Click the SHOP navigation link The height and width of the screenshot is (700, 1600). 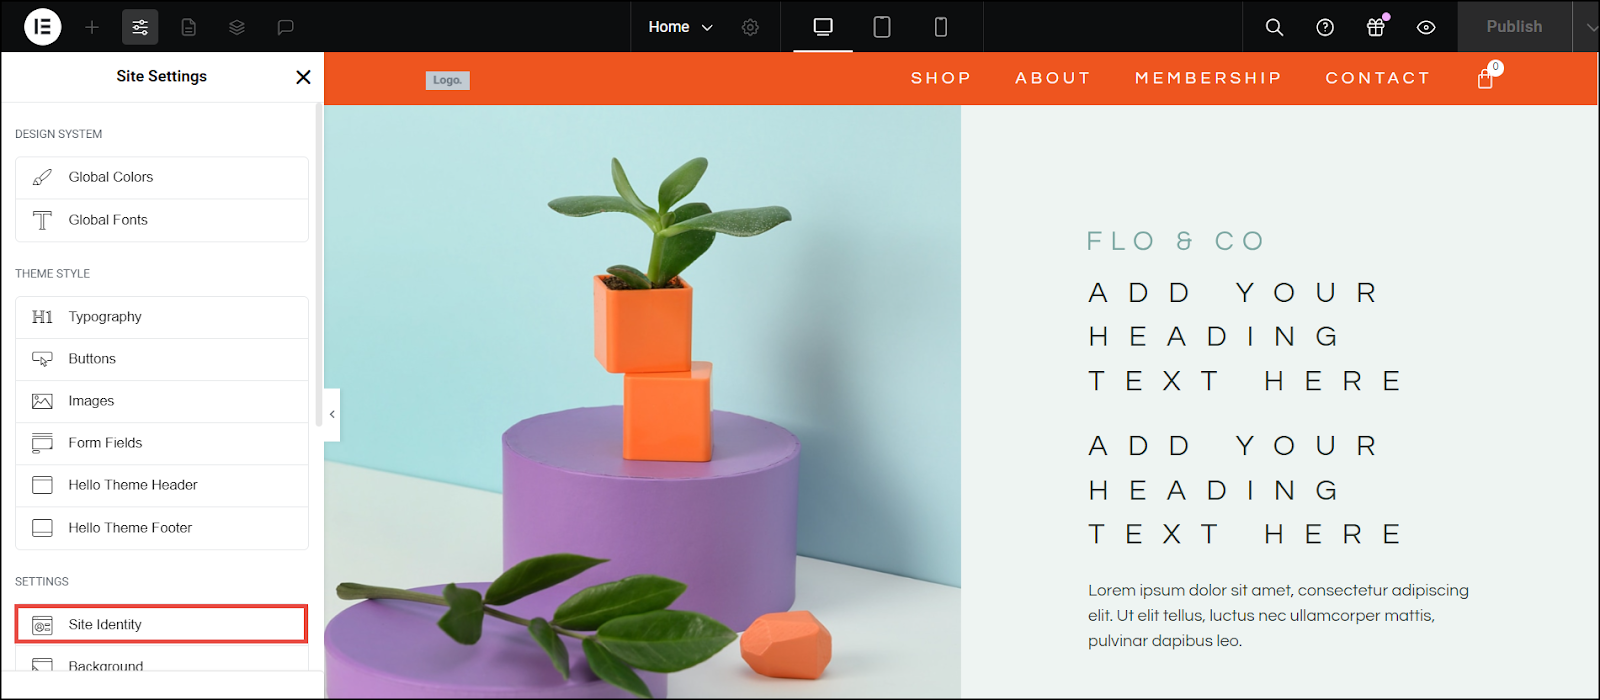(x=941, y=78)
